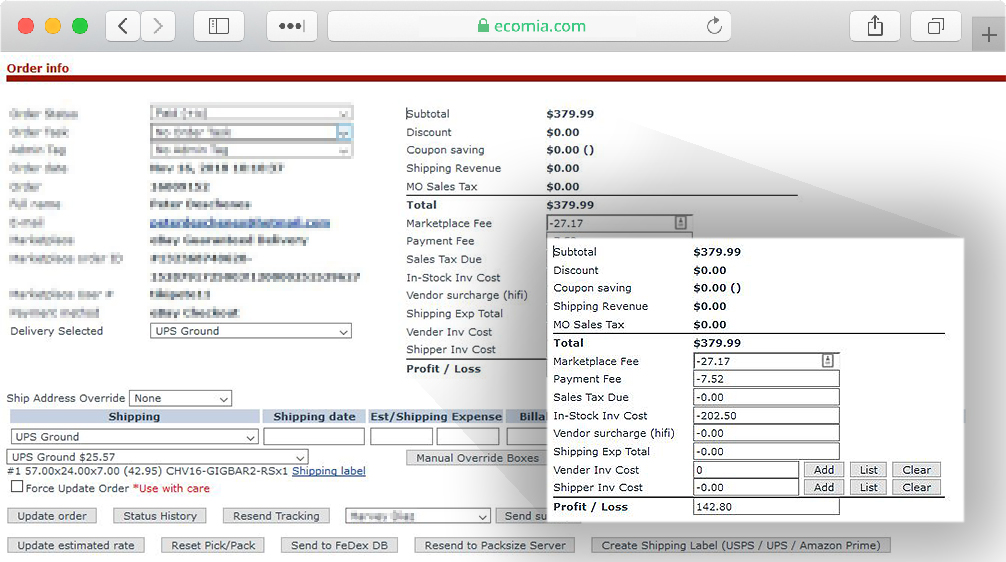Expand the Delivery Selected UPS Ground dropdown
The image size is (1006, 562).
click(251, 331)
